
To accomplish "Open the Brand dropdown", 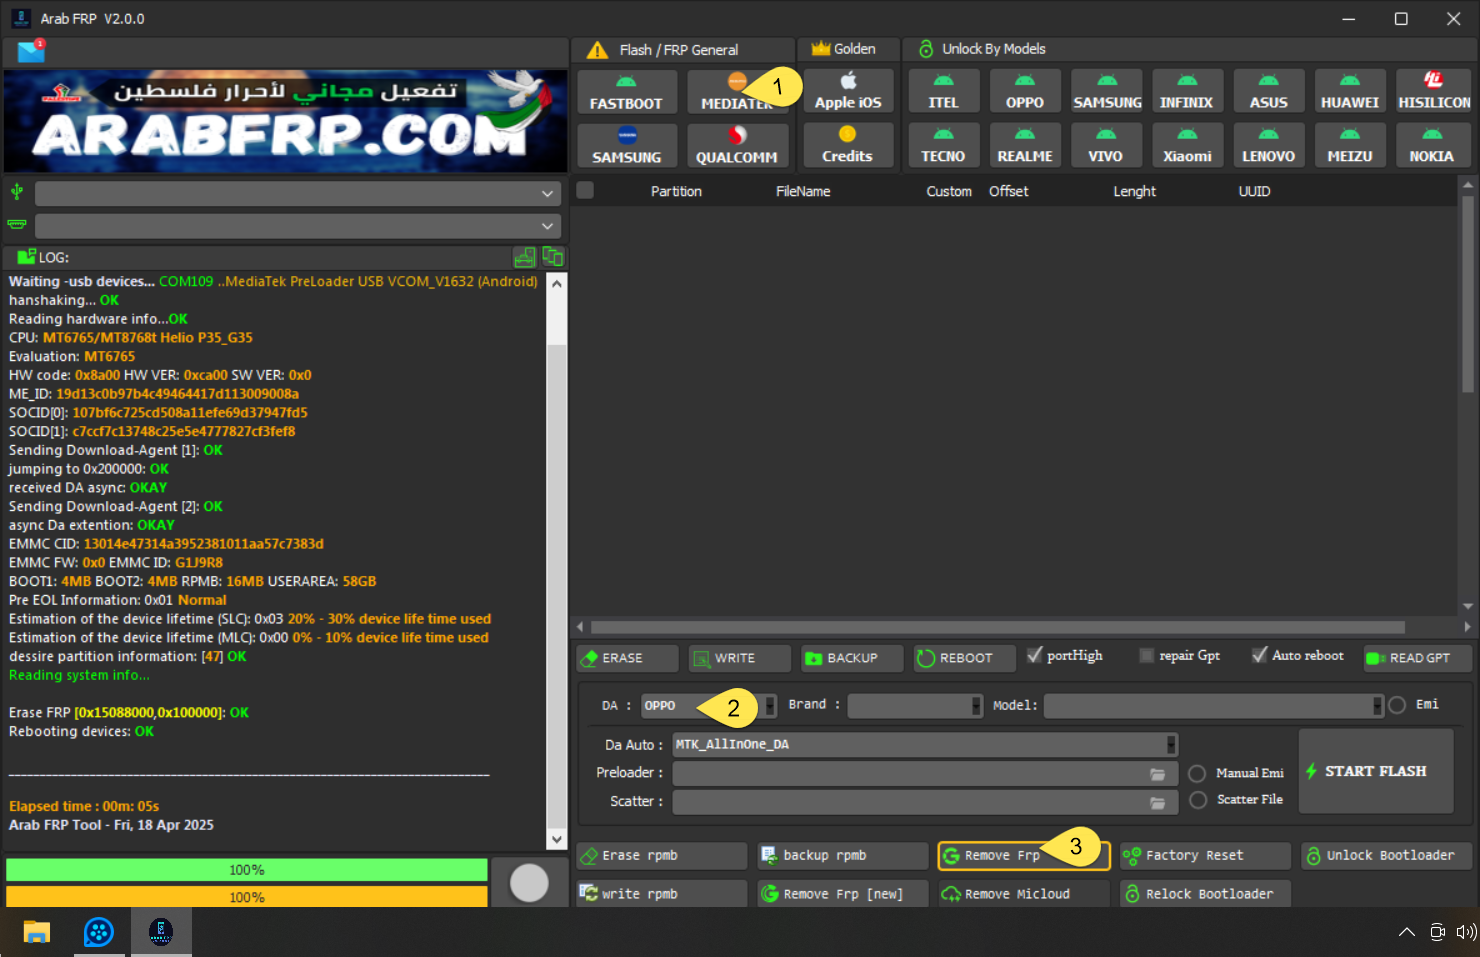I will point(915,706).
